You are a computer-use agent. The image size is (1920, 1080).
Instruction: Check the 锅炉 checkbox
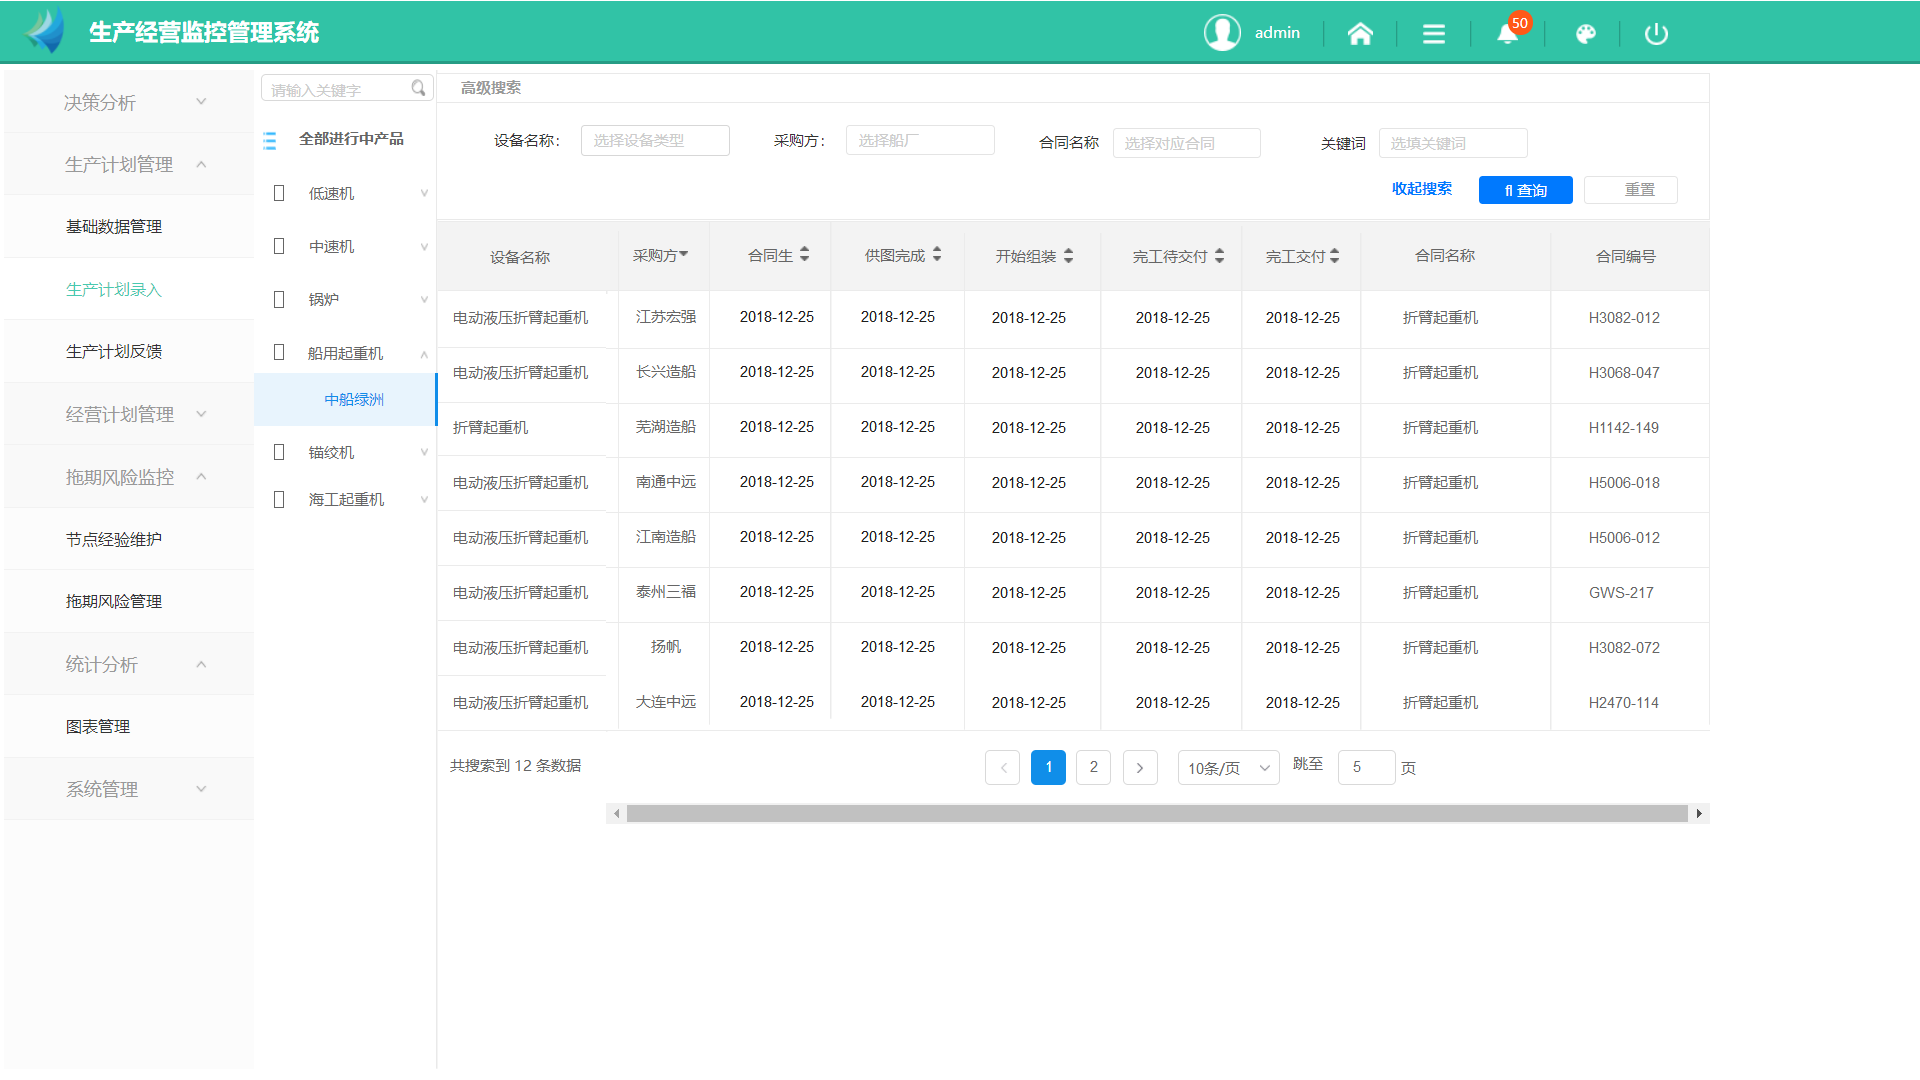point(279,299)
